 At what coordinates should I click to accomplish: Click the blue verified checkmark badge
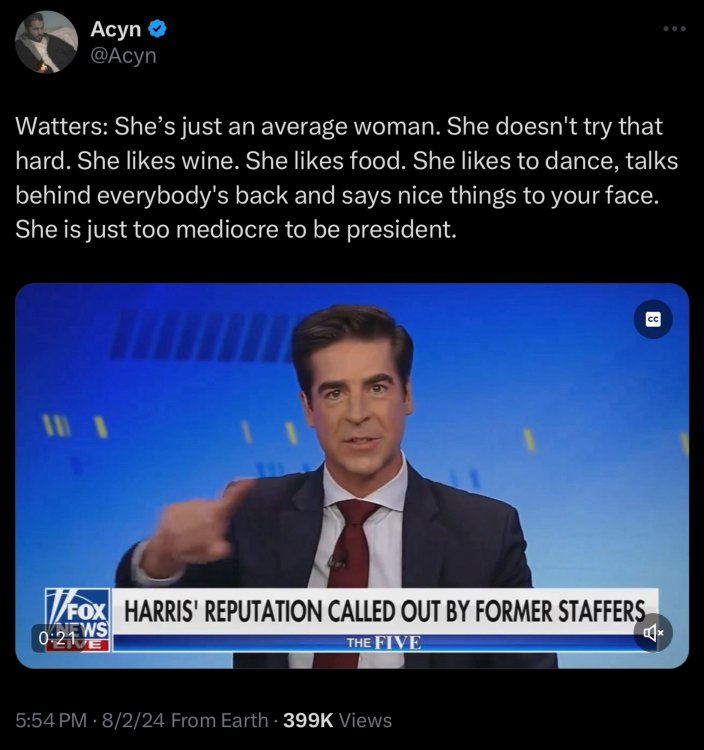pyautogui.click(x=157, y=29)
